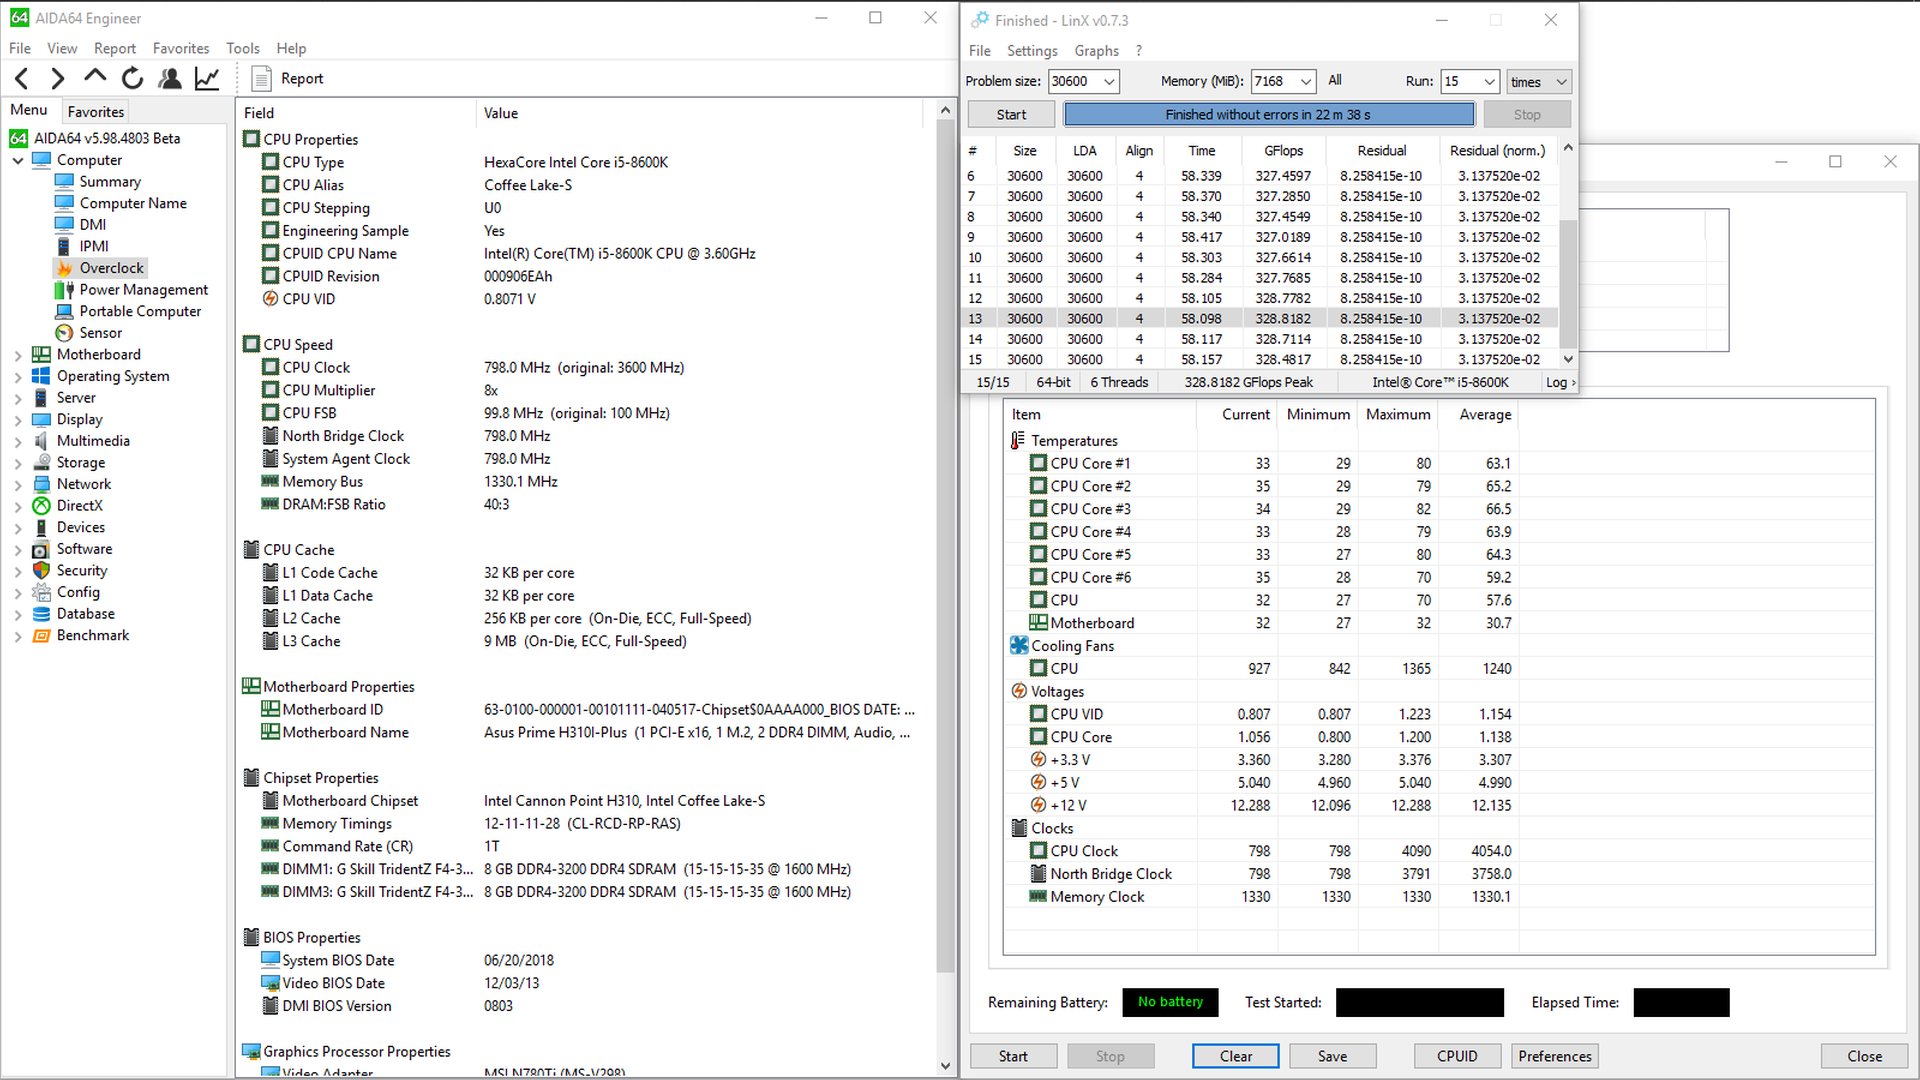Click Start button in LinX
The image size is (1920, 1080).
click(x=1011, y=115)
